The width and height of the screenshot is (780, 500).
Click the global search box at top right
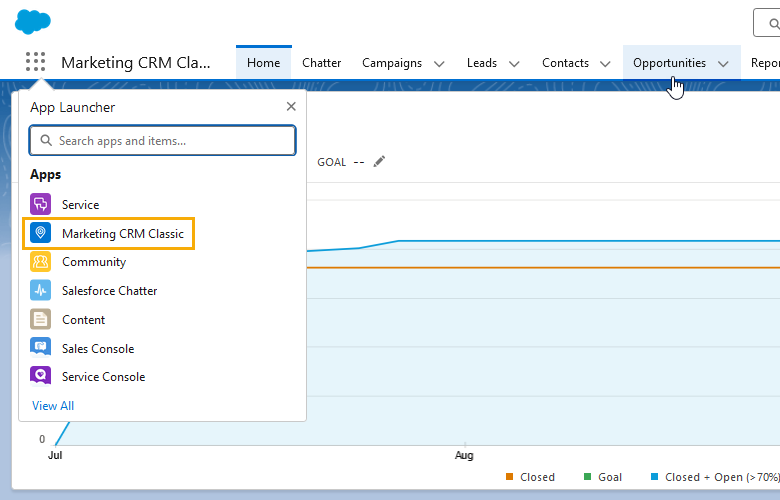click(x=767, y=23)
